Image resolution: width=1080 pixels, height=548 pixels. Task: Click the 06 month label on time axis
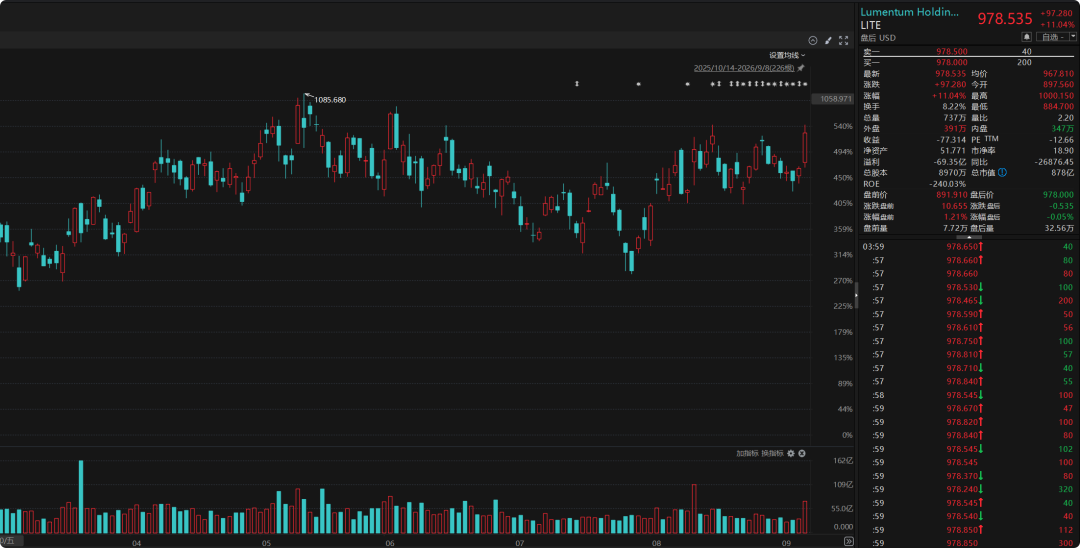click(390, 543)
